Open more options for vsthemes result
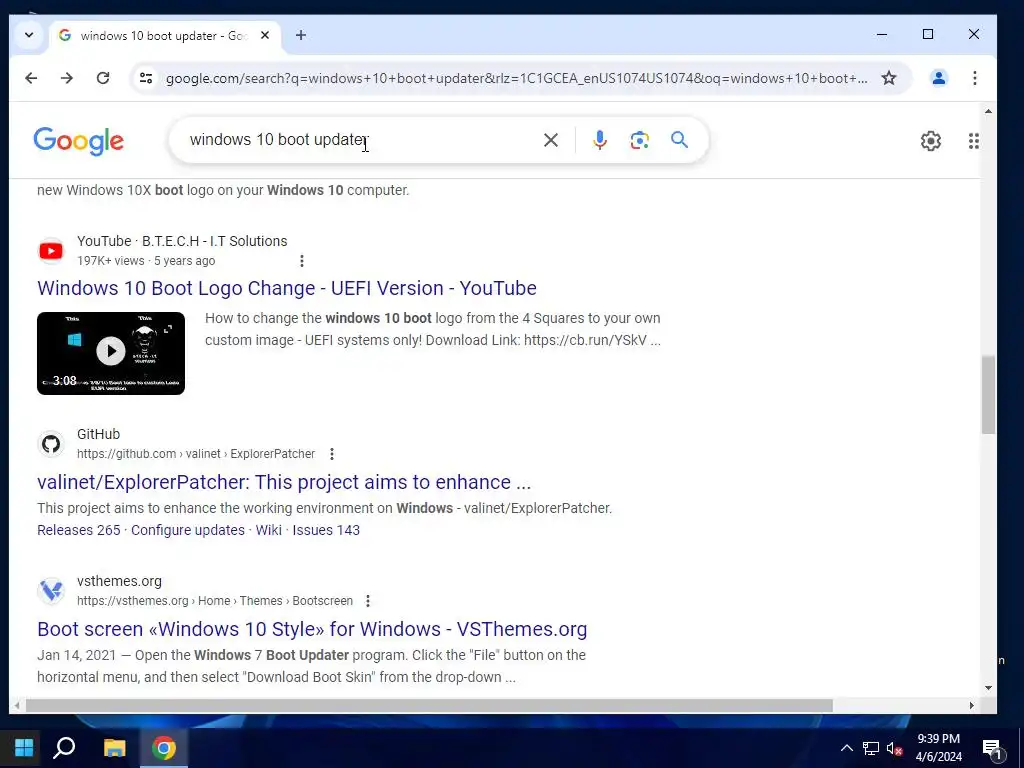 (368, 601)
